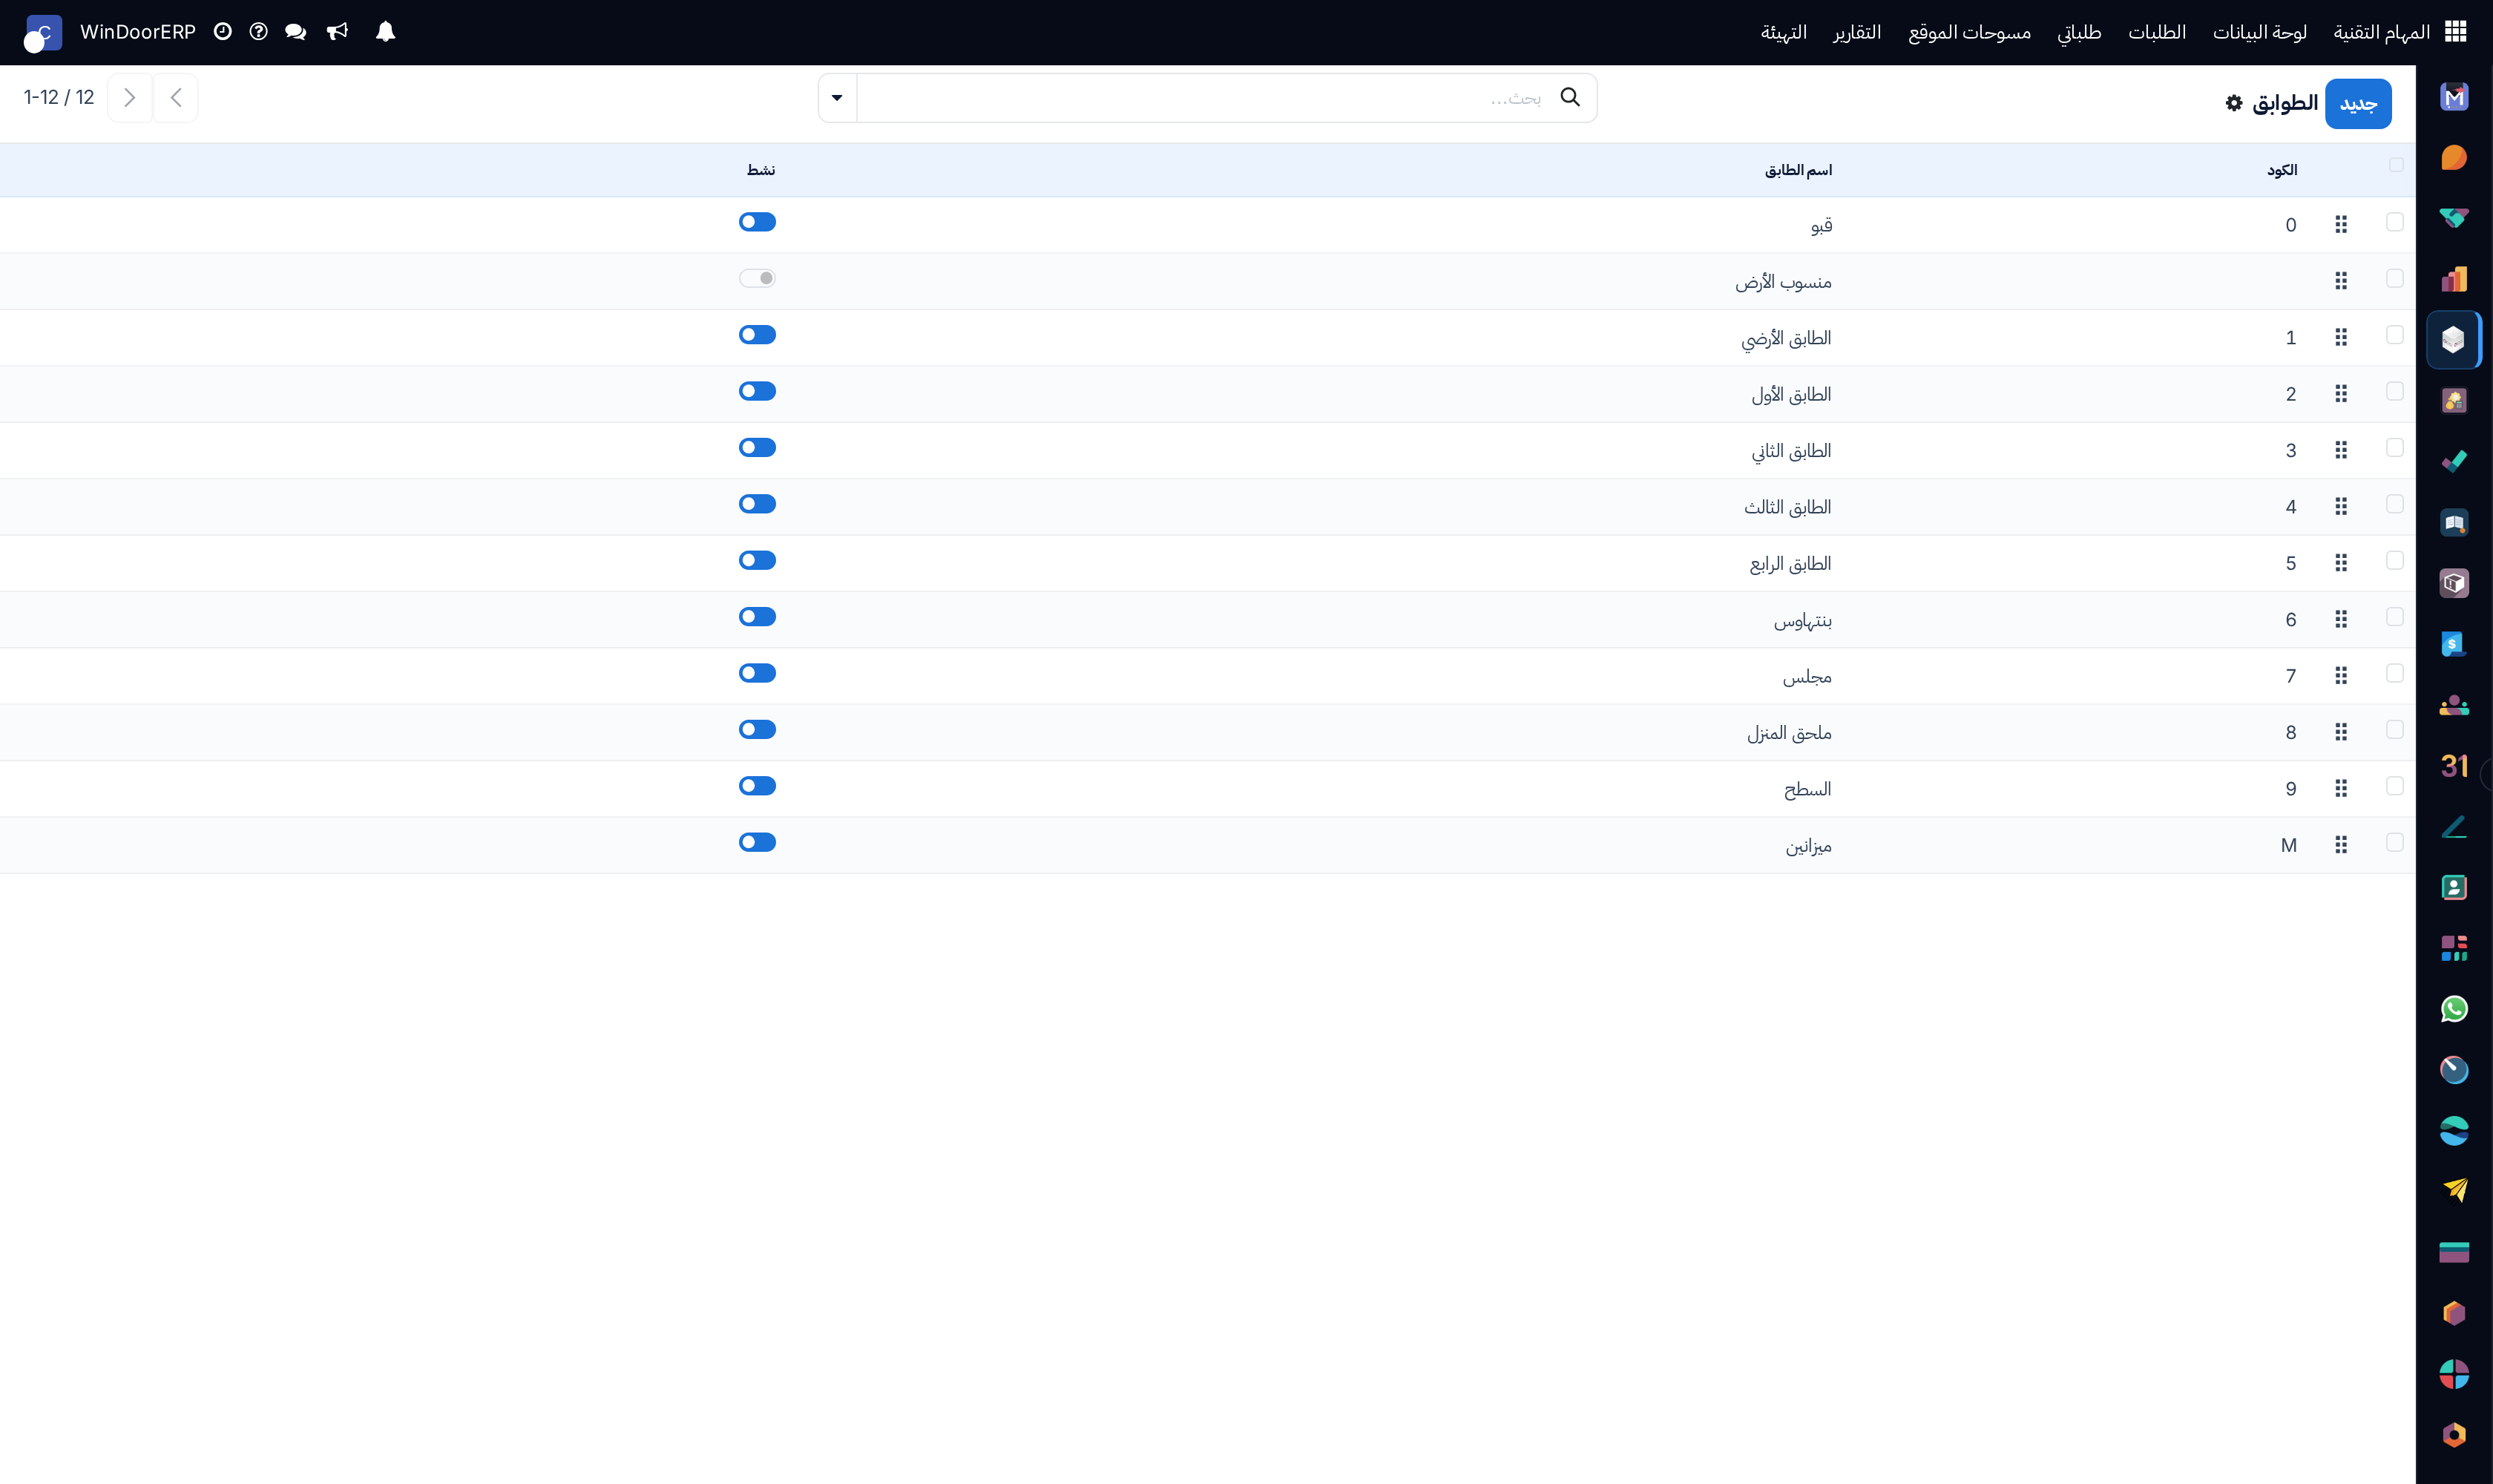Open the search options dropdown caret
Image resolution: width=2493 pixels, height=1484 pixels.
[x=837, y=98]
